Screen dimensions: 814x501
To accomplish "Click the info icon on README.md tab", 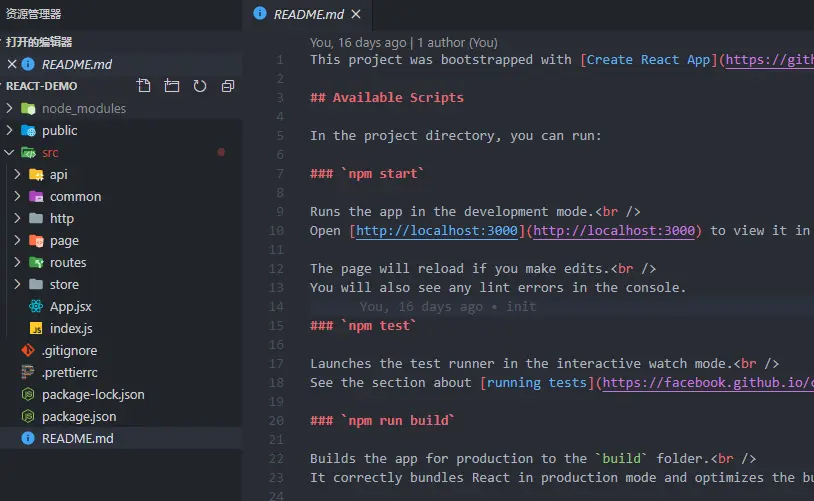I will pyautogui.click(x=260, y=13).
